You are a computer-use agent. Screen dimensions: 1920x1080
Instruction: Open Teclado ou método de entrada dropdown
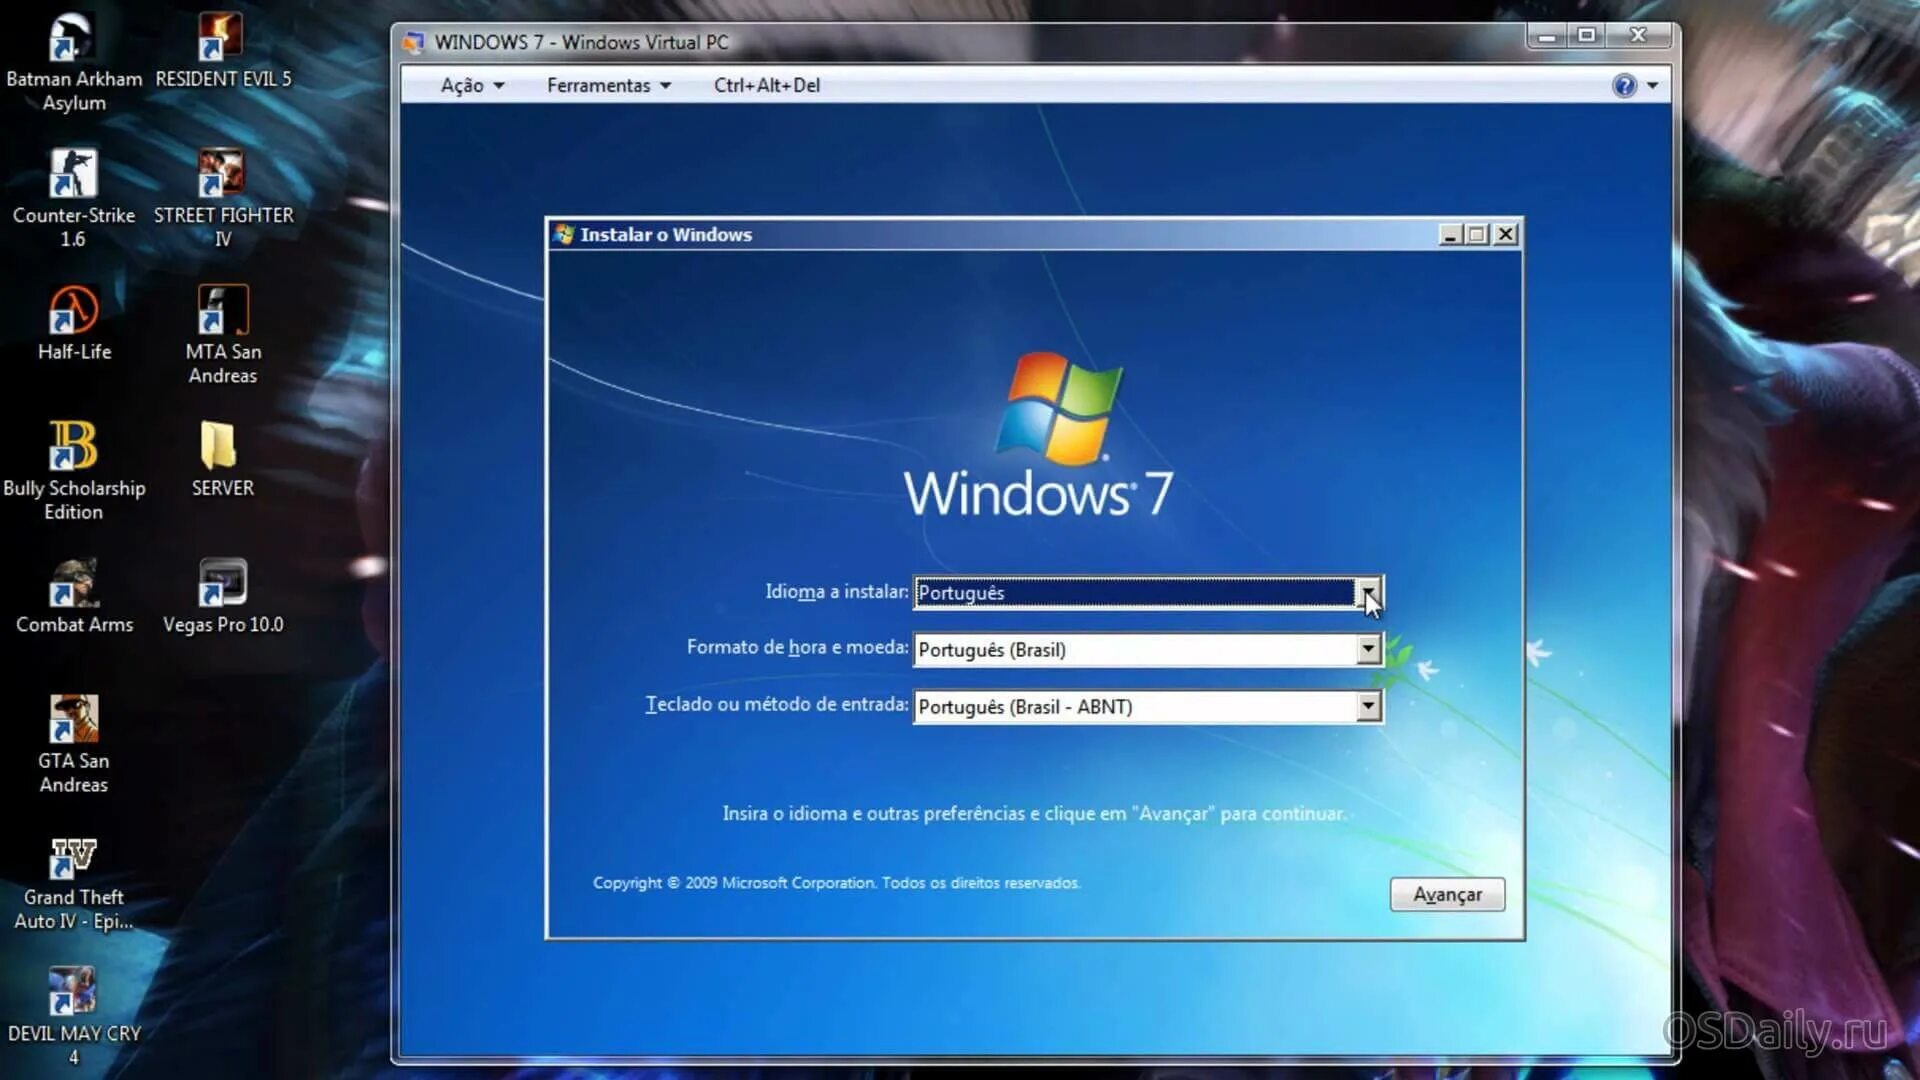click(1368, 707)
